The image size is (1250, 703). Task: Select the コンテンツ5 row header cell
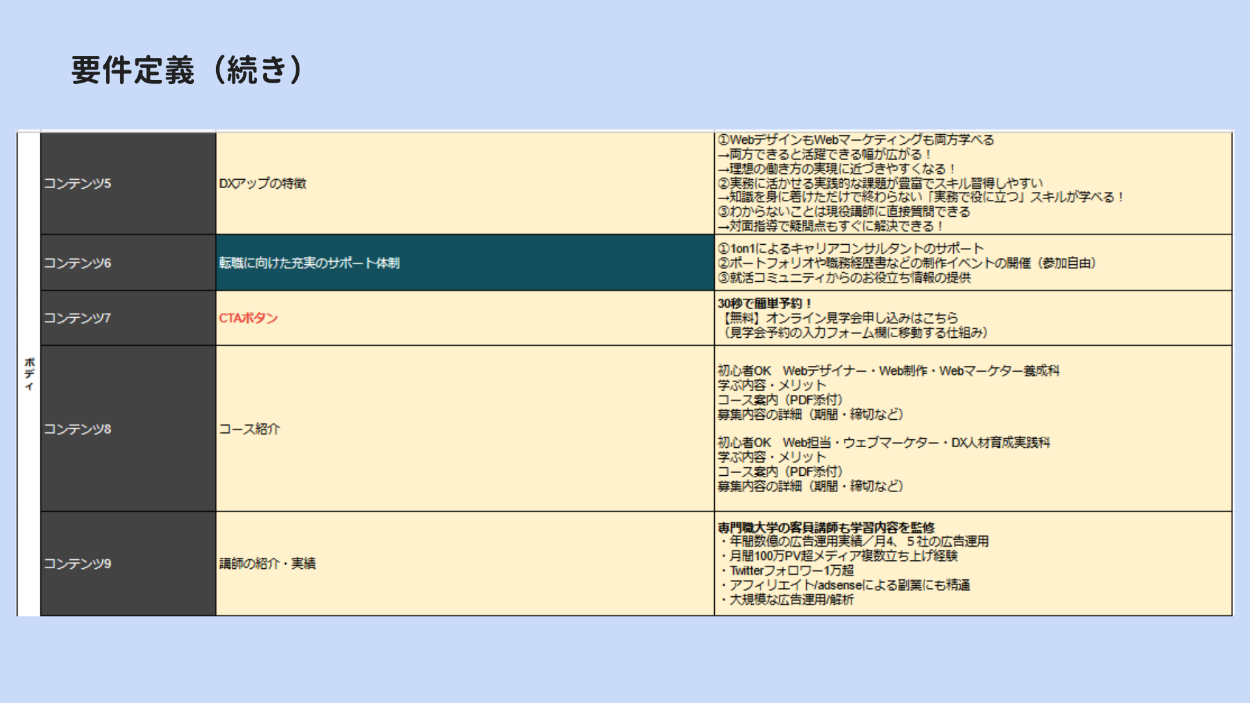click(127, 183)
